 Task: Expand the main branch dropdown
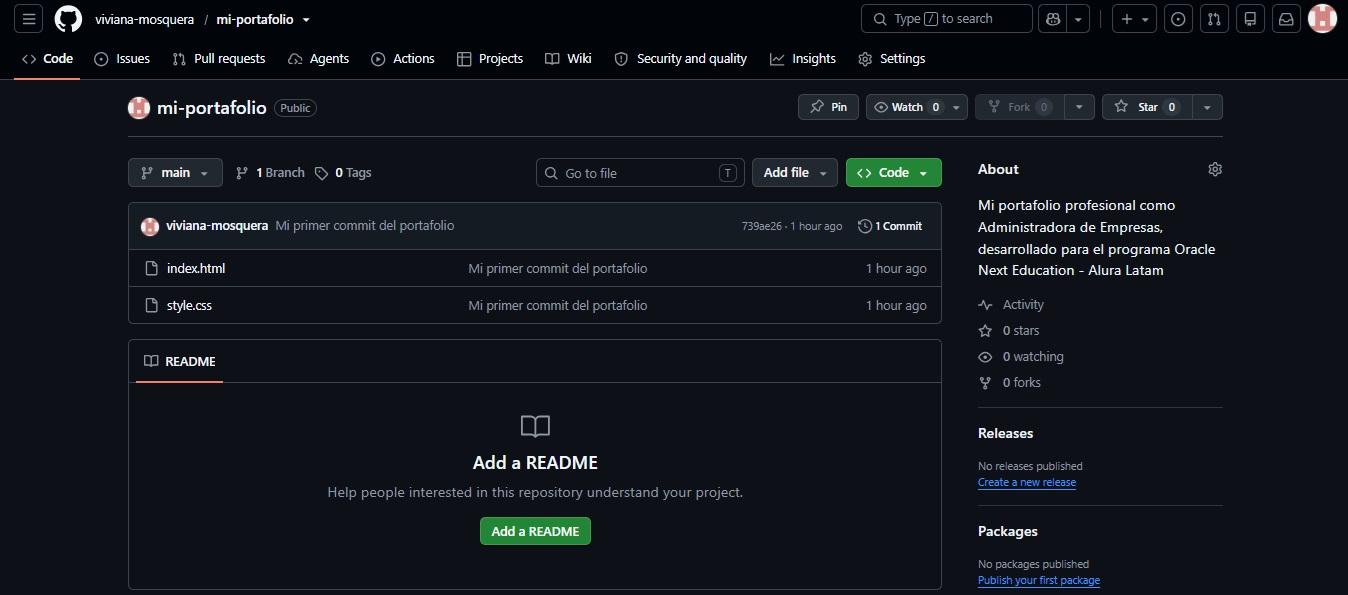(175, 173)
